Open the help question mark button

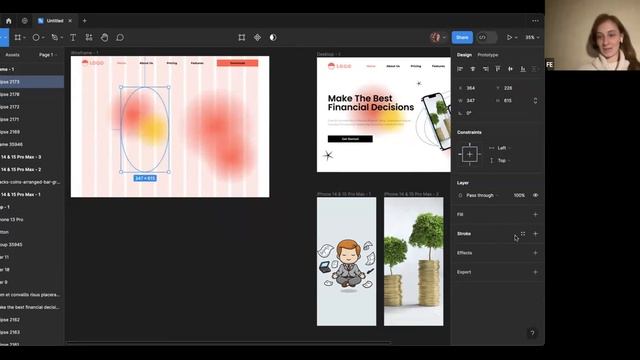tap(532, 333)
